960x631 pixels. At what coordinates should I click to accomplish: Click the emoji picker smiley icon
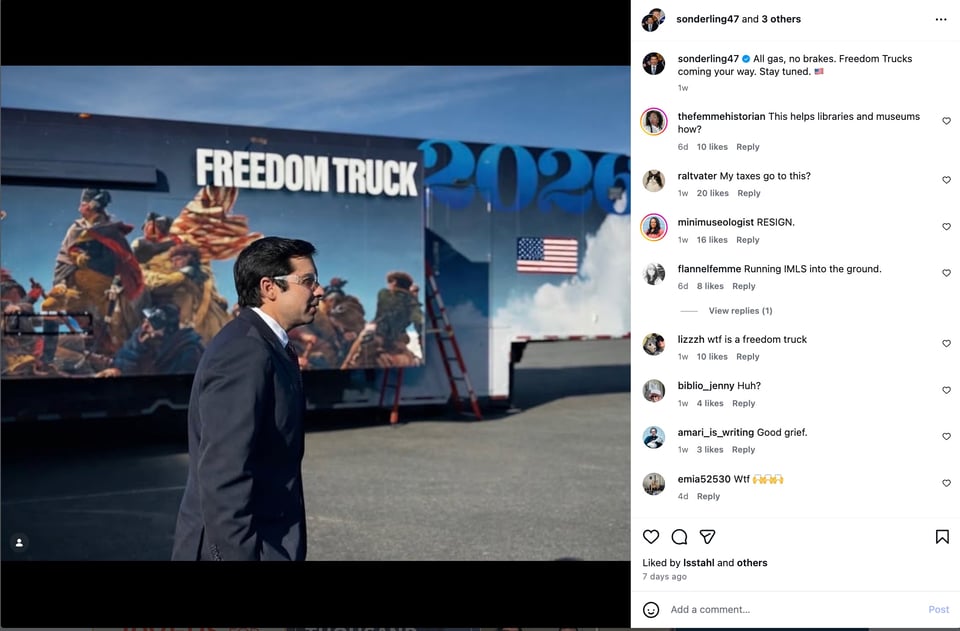[x=653, y=609]
